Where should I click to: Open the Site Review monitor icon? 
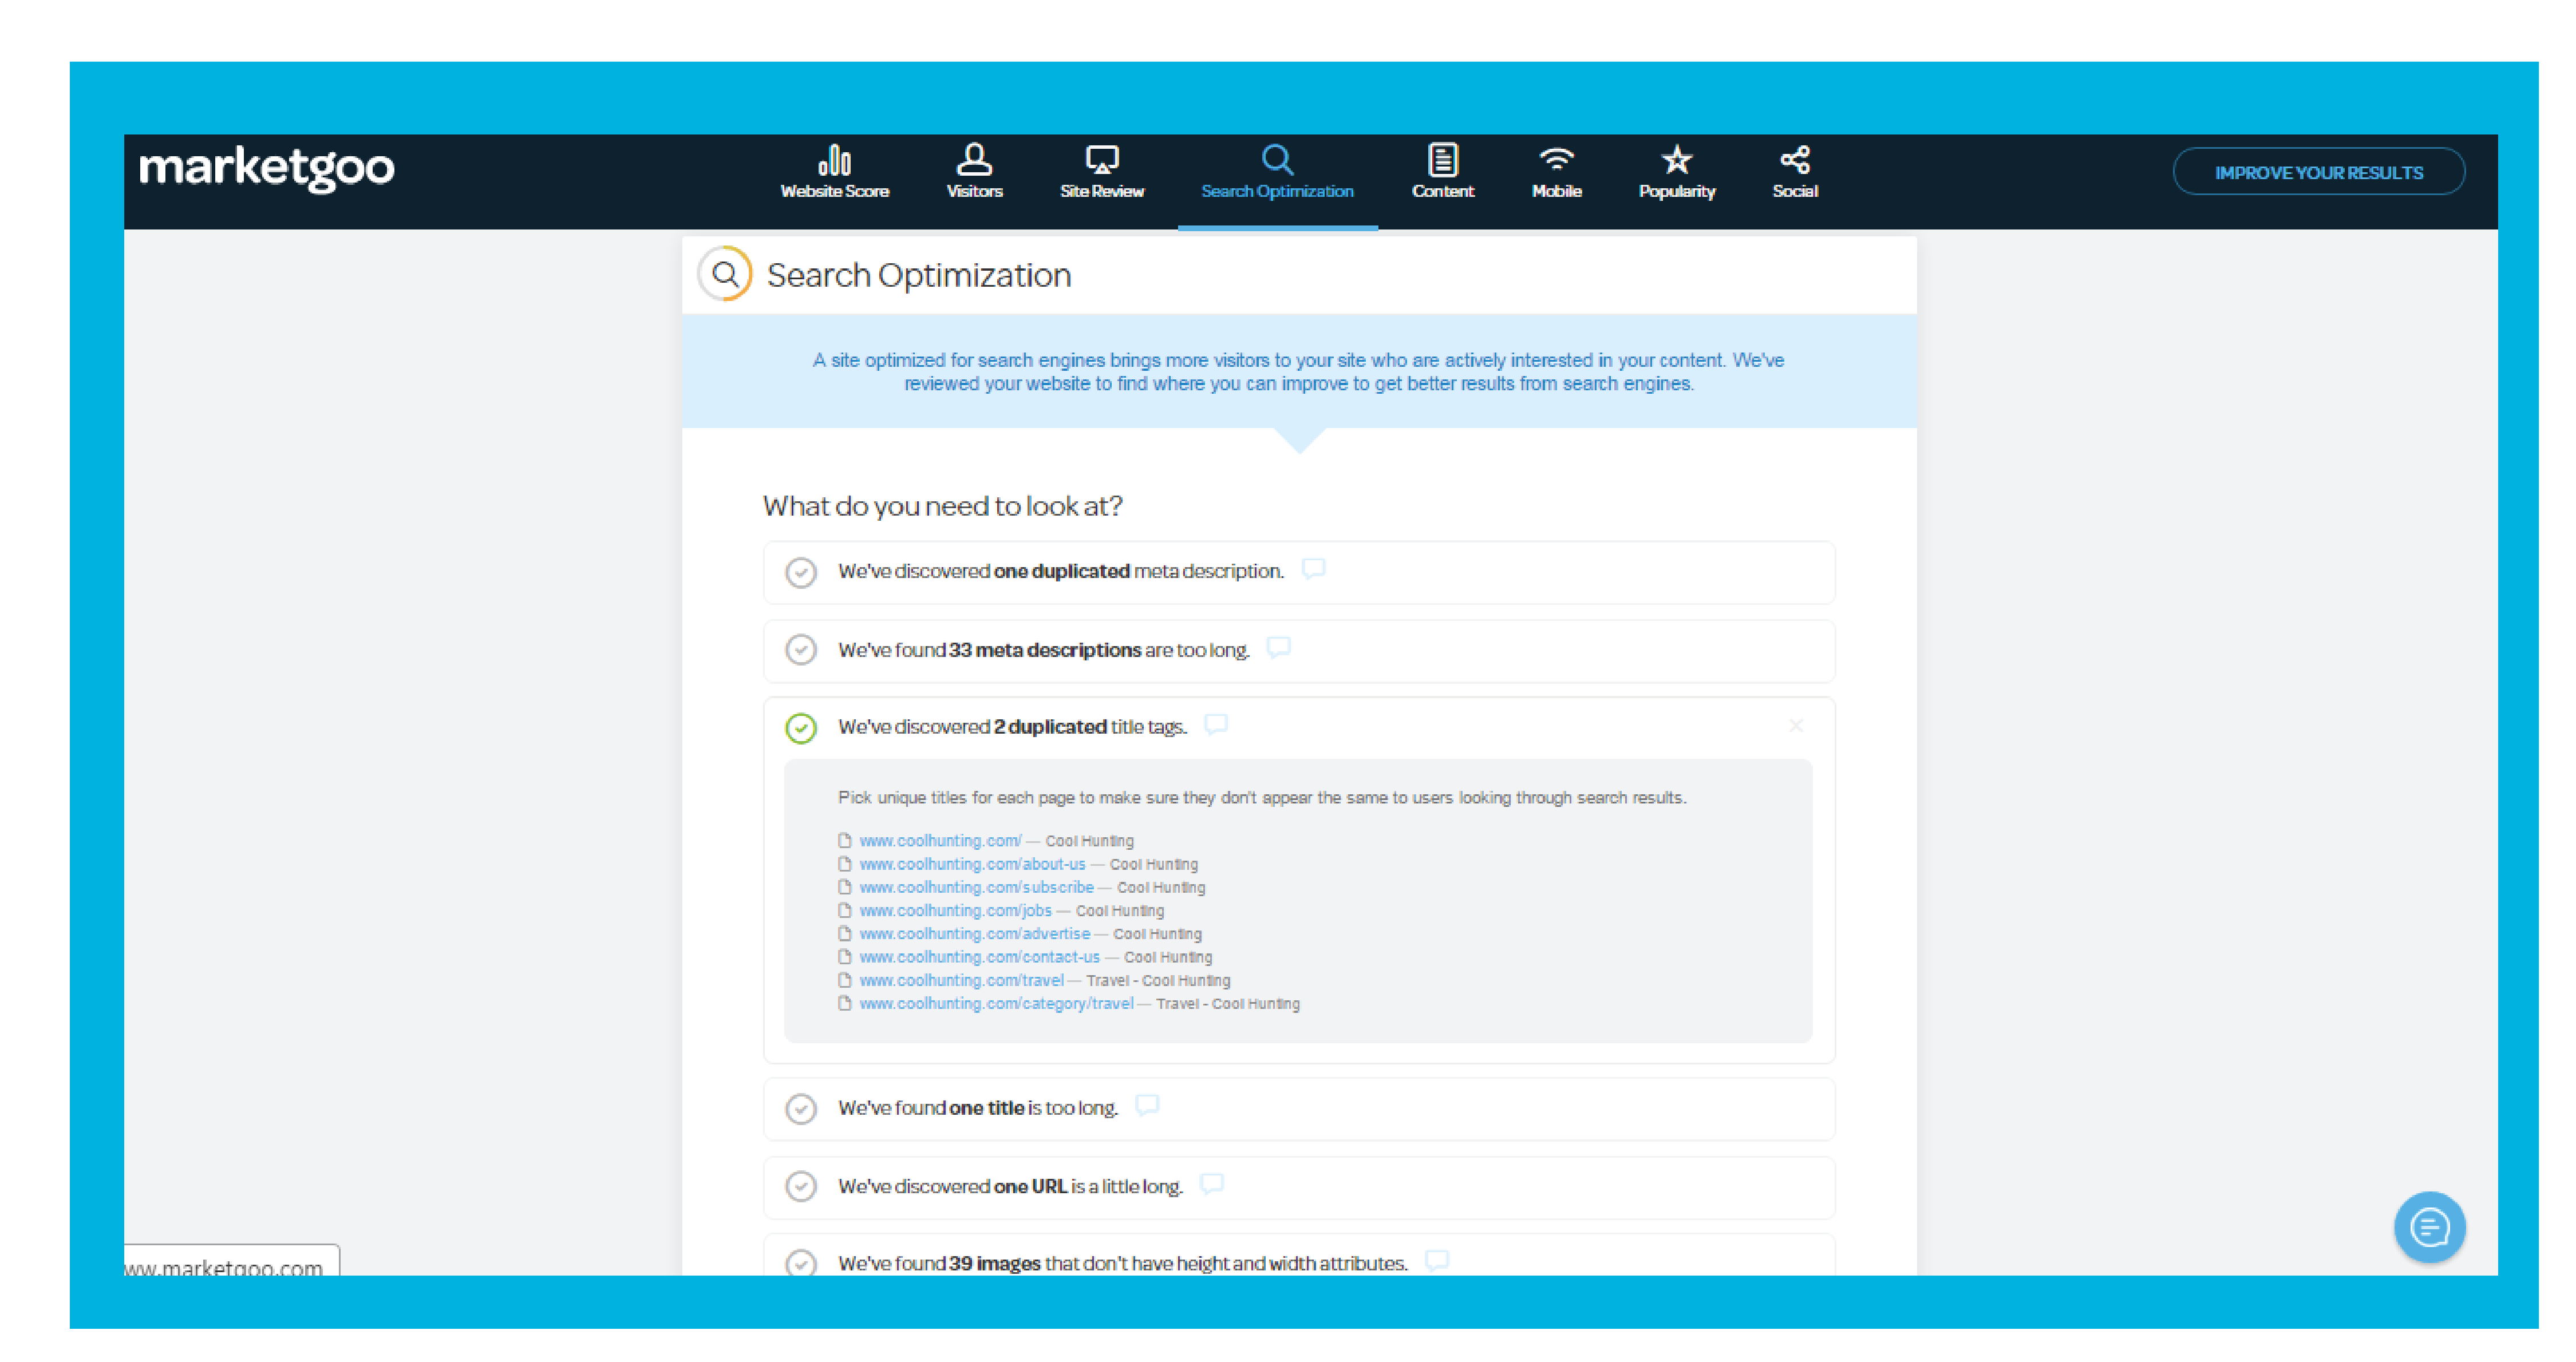1102,160
